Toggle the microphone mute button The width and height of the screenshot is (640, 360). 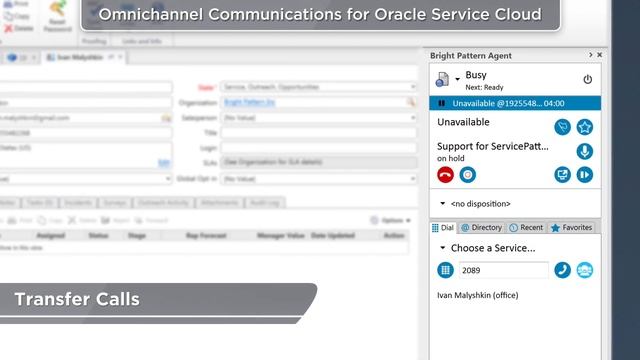[584, 151]
